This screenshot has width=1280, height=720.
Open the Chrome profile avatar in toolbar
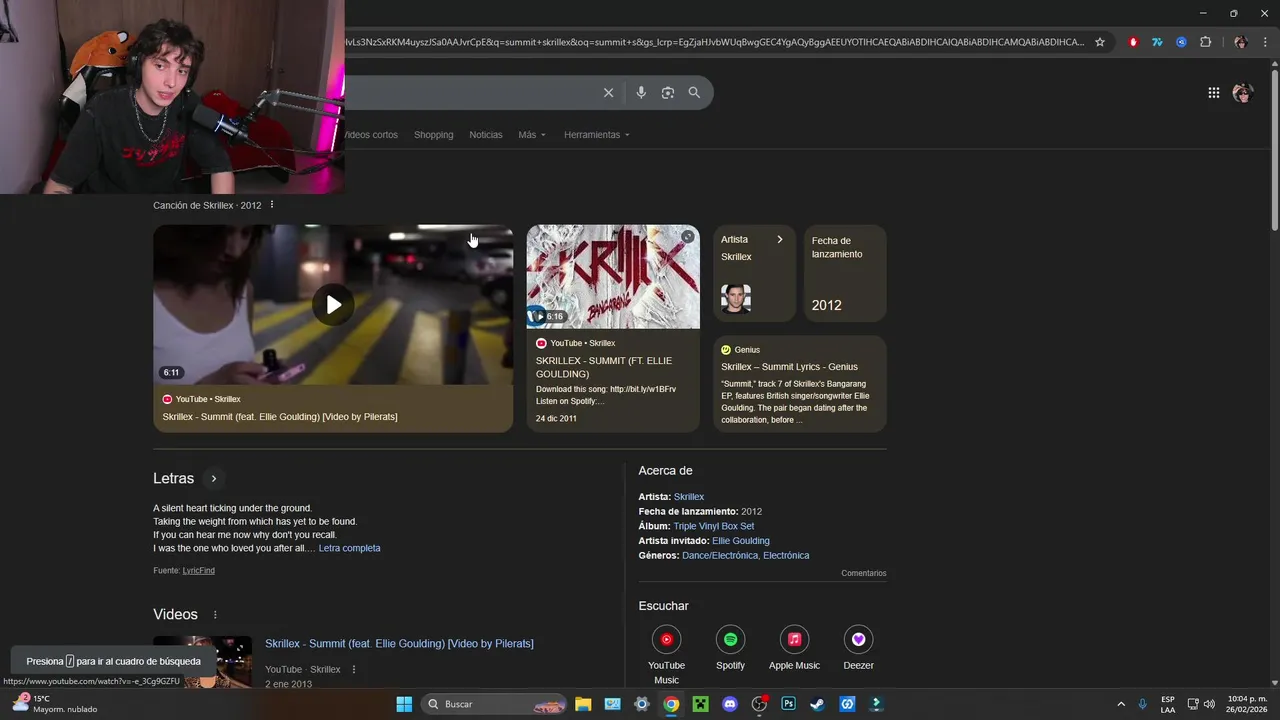coord(1240,42)
